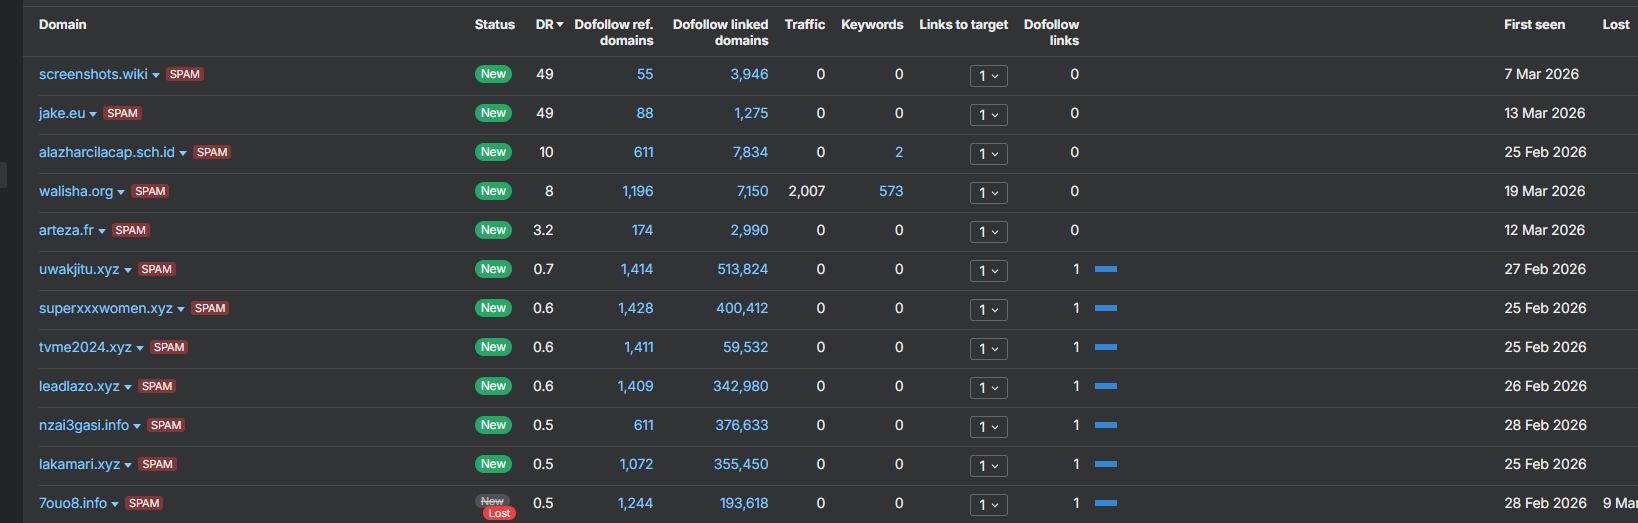Open the nzai3gasi.info domain link
Image resolution: width=1638 pixels, height=523 pixels.
point(84,425)
